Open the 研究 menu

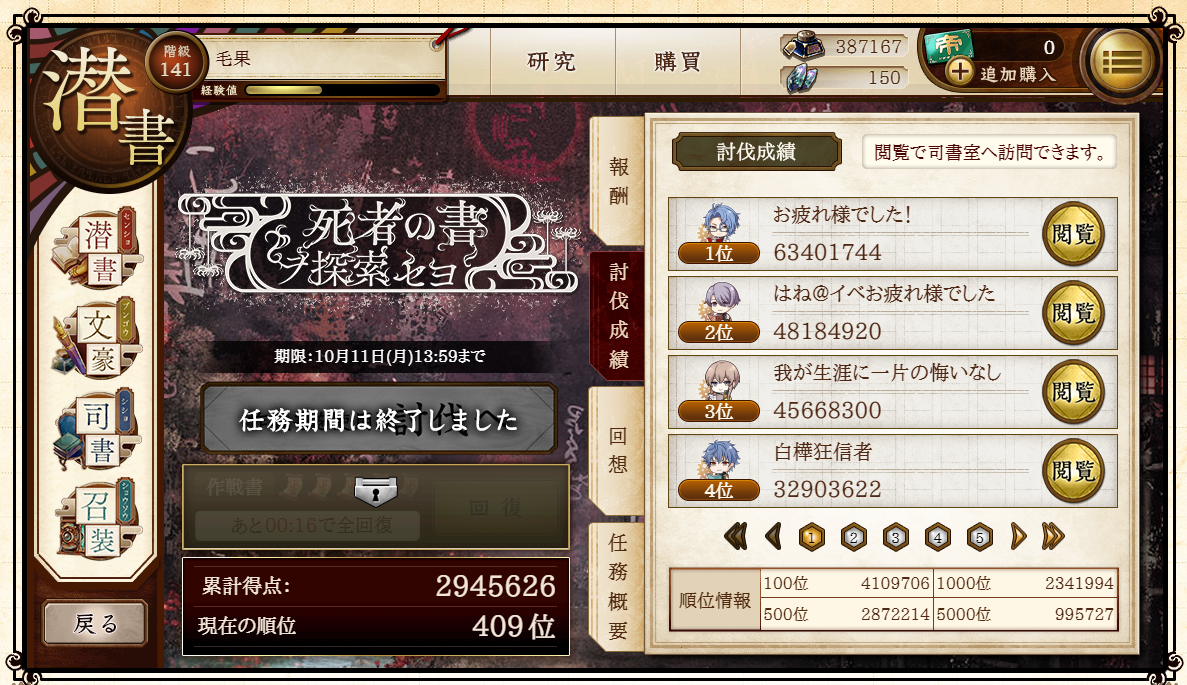point(552,61)
